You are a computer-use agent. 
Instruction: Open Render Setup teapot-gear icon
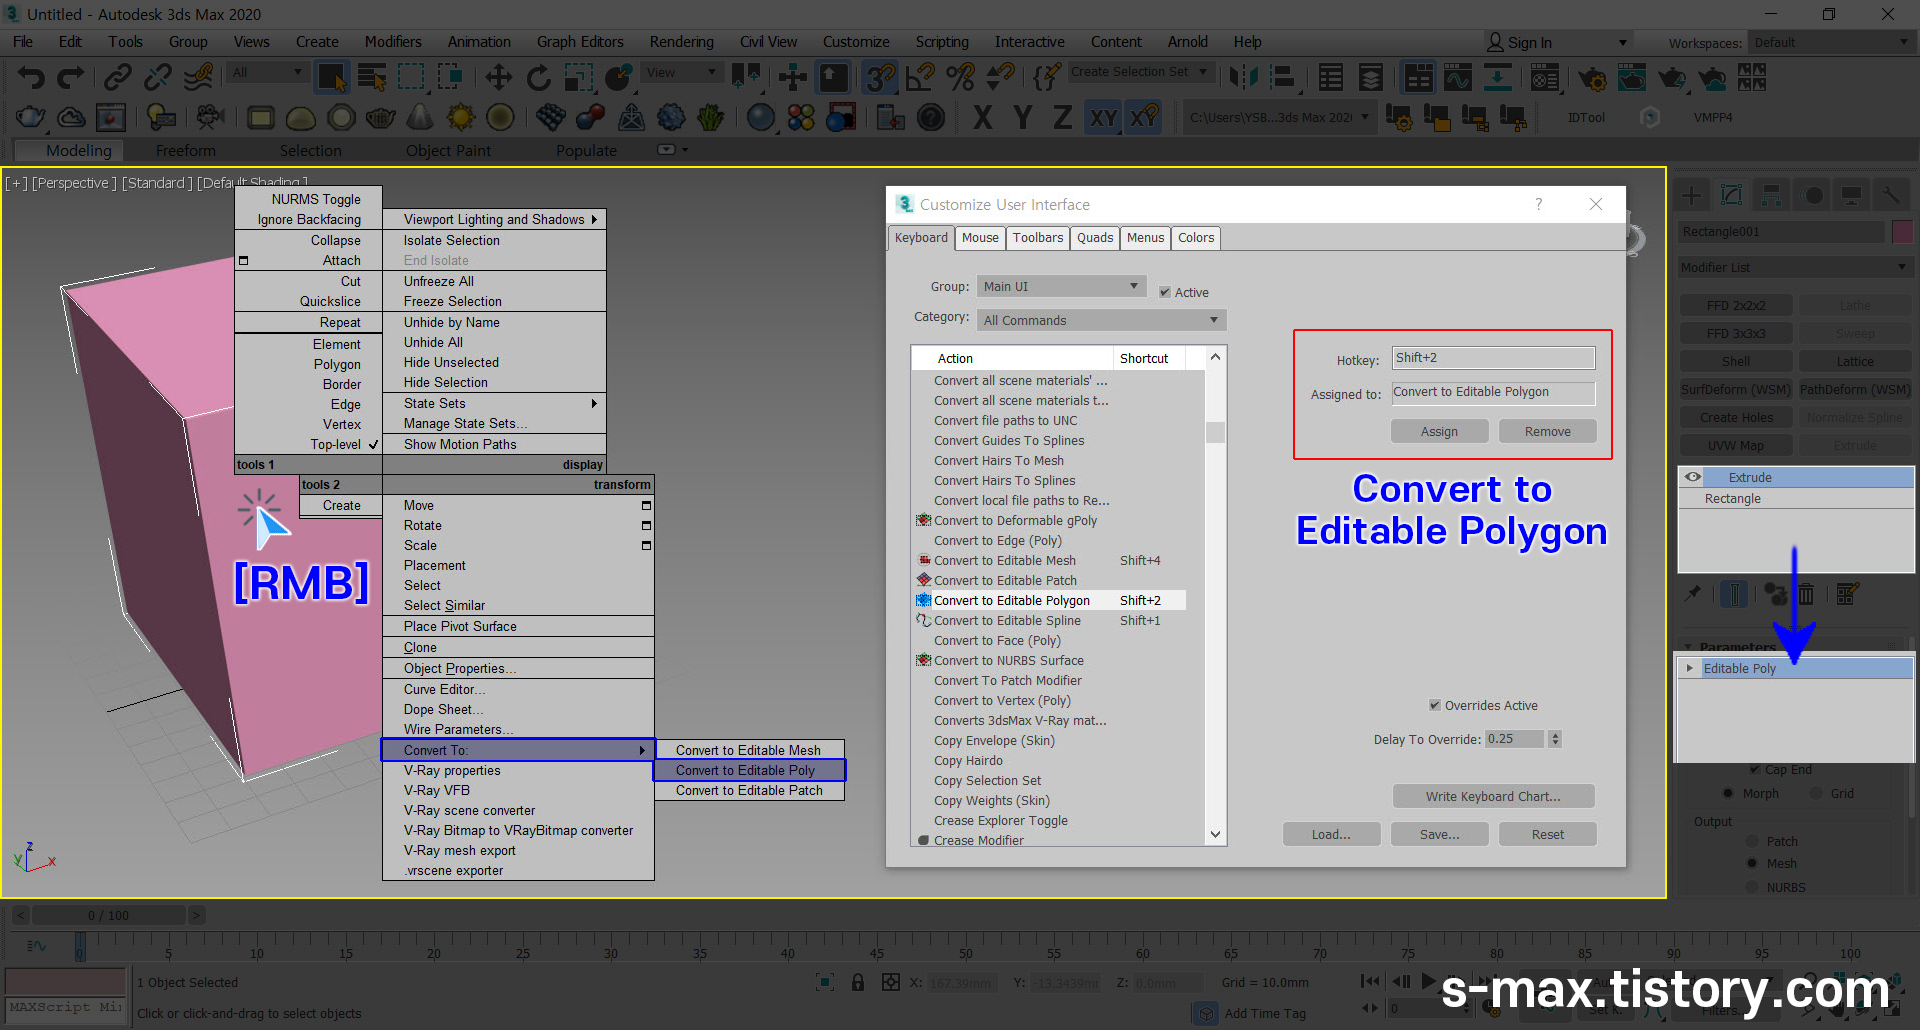(1592, 77)
